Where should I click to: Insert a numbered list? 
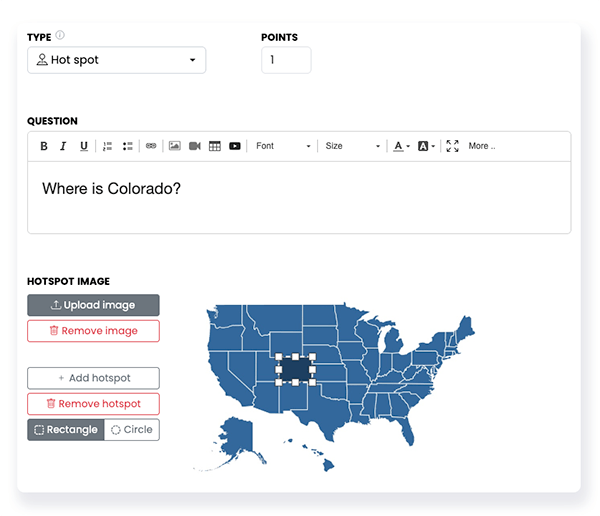click(108, 146)
